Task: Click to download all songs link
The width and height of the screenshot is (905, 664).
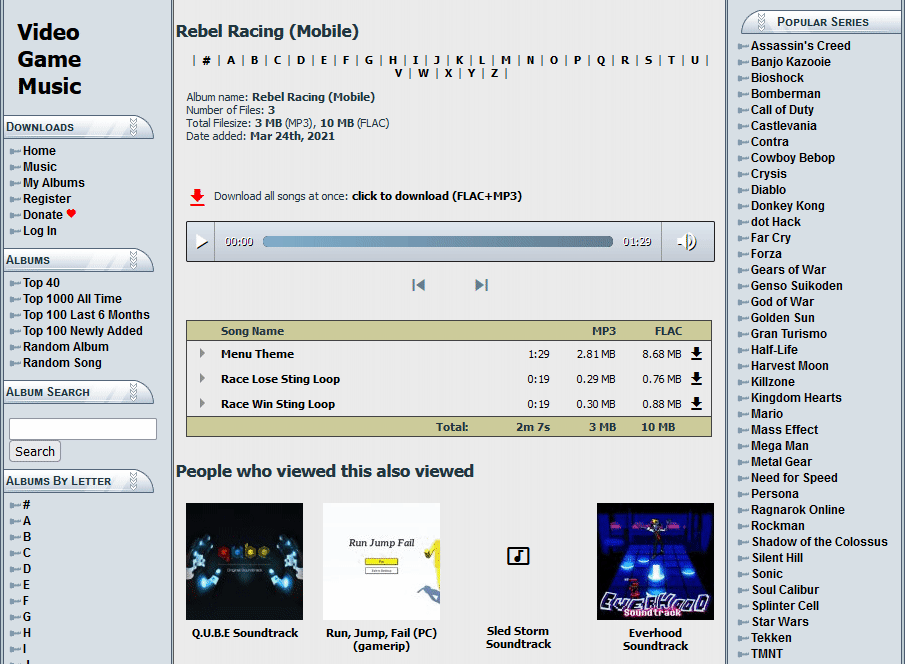Action: (436, 196)
